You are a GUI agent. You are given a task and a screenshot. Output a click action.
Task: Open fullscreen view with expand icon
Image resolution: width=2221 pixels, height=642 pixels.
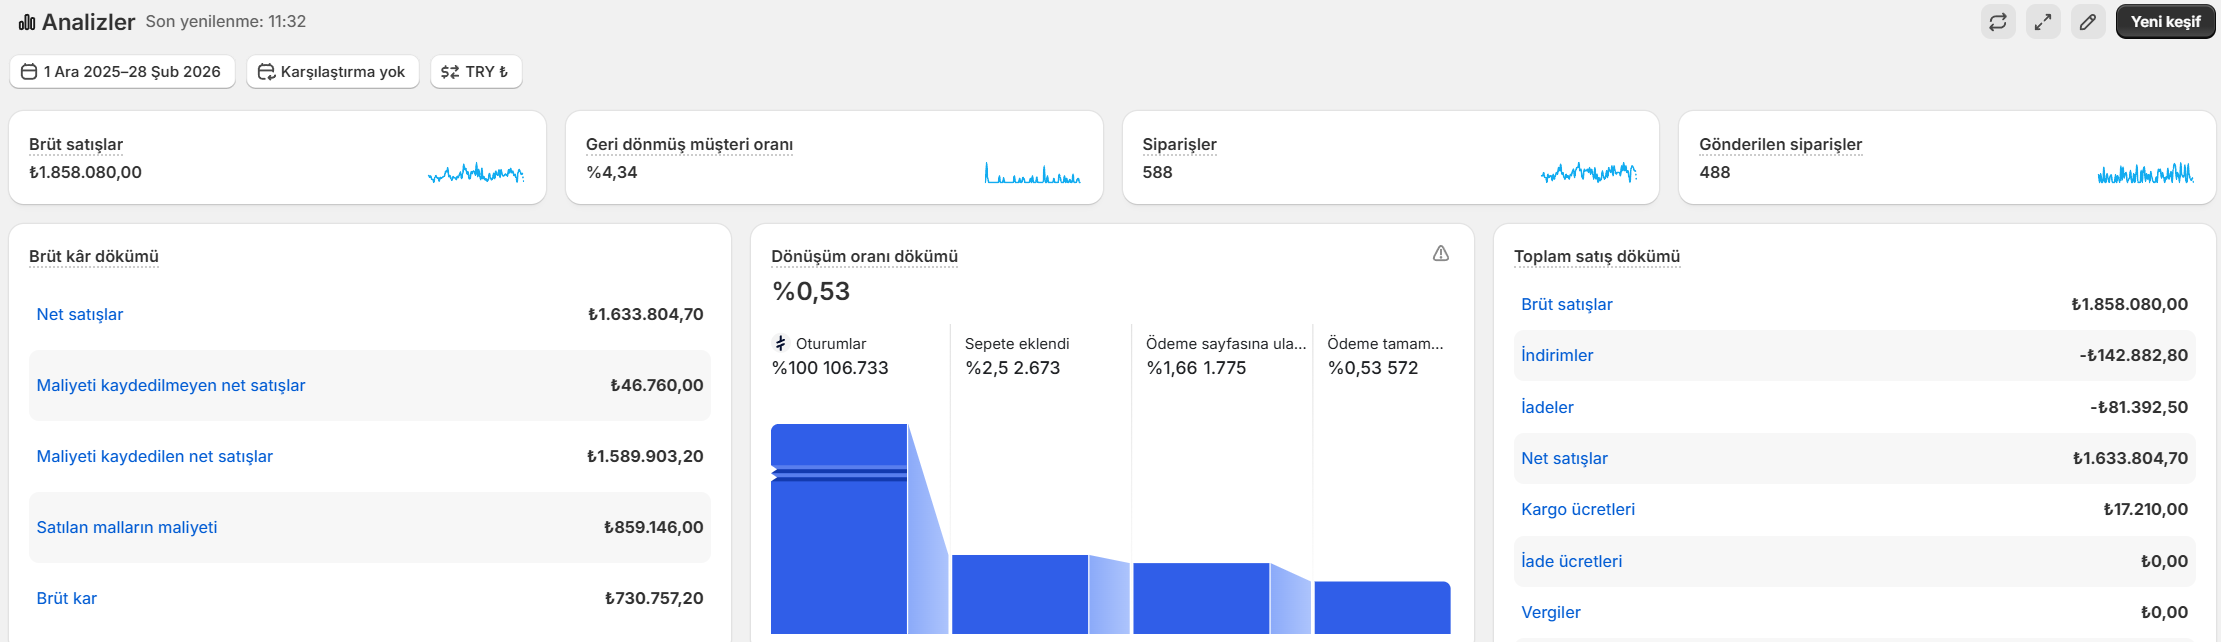2043,22
